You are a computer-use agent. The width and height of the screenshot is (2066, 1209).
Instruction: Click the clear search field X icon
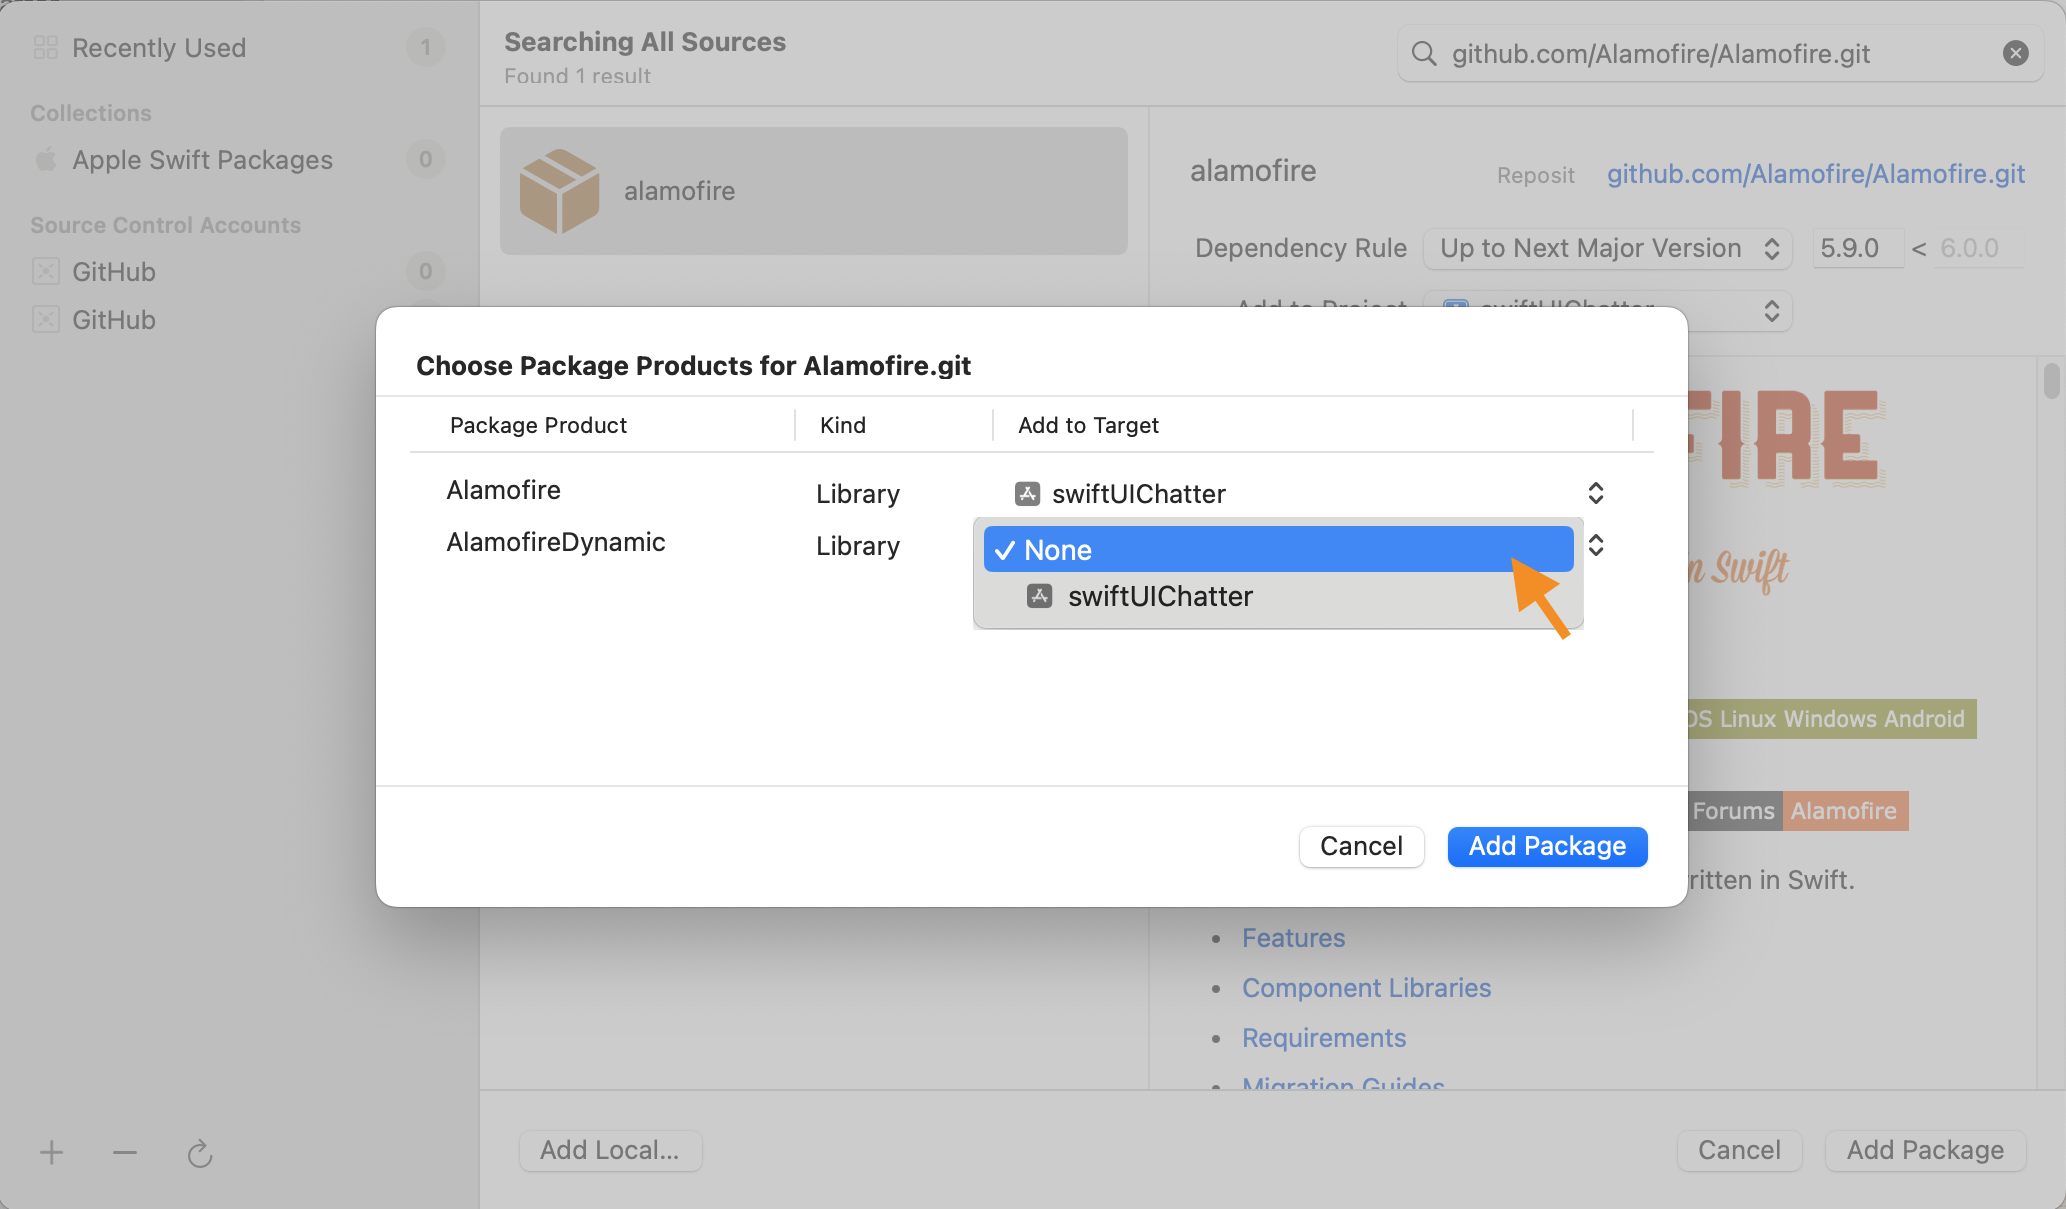(2015, 53)
